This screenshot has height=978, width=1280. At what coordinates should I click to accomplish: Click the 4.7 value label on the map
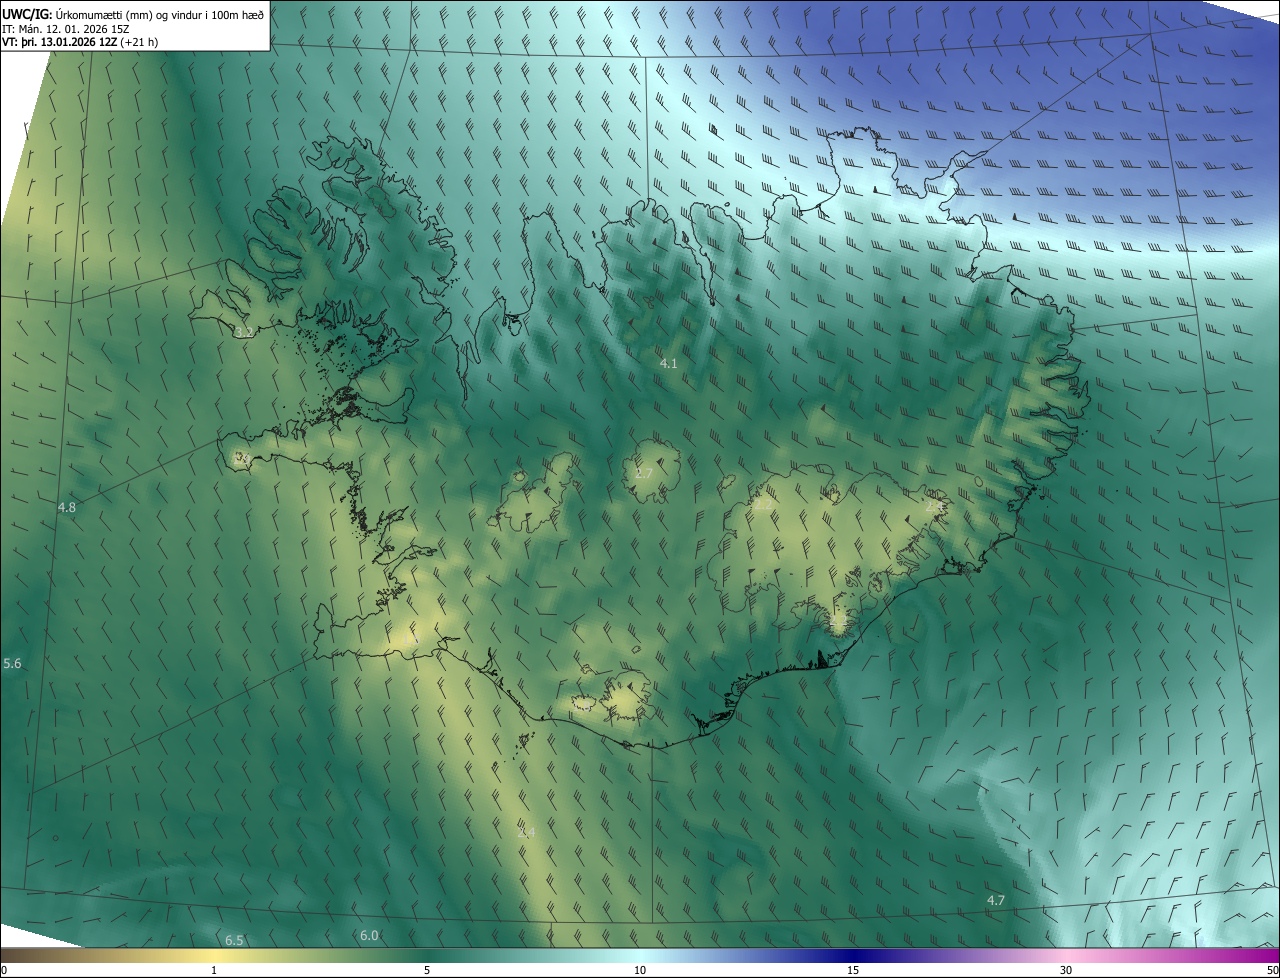[995, 901]
